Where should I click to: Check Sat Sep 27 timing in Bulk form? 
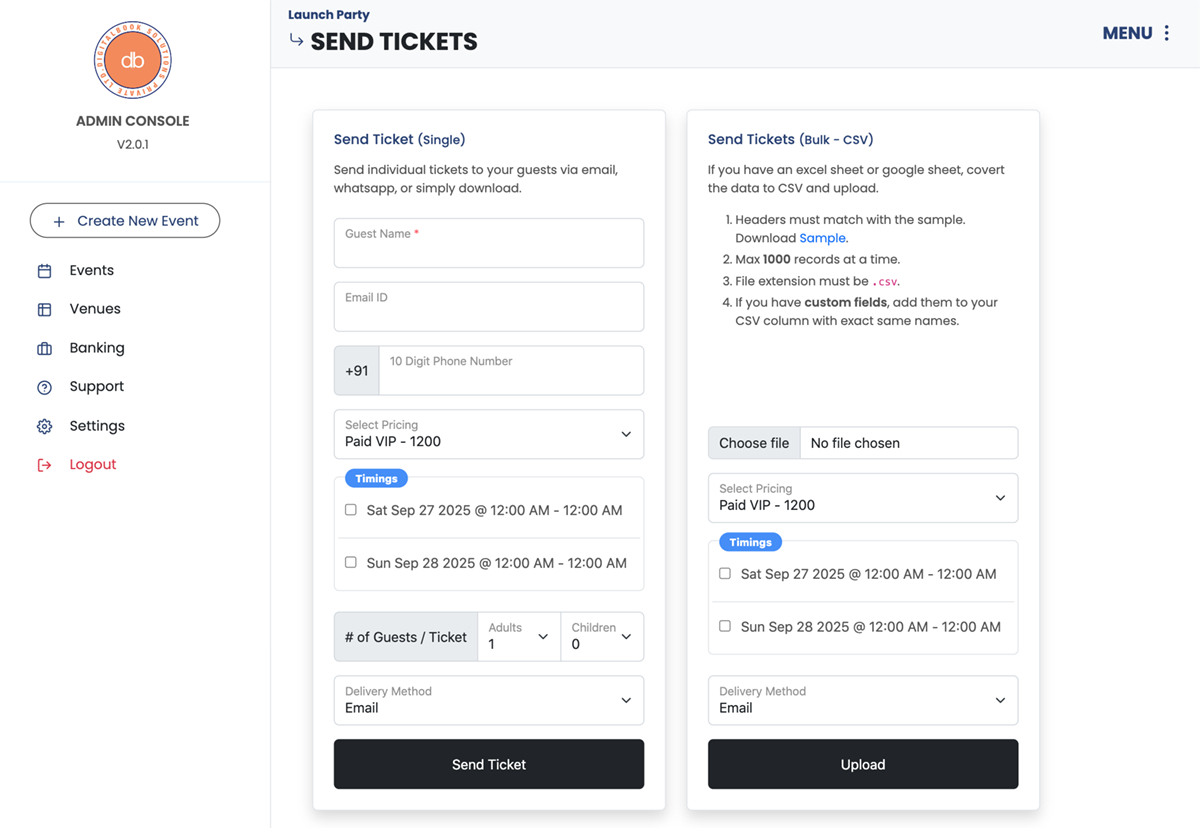coord(725,574)
